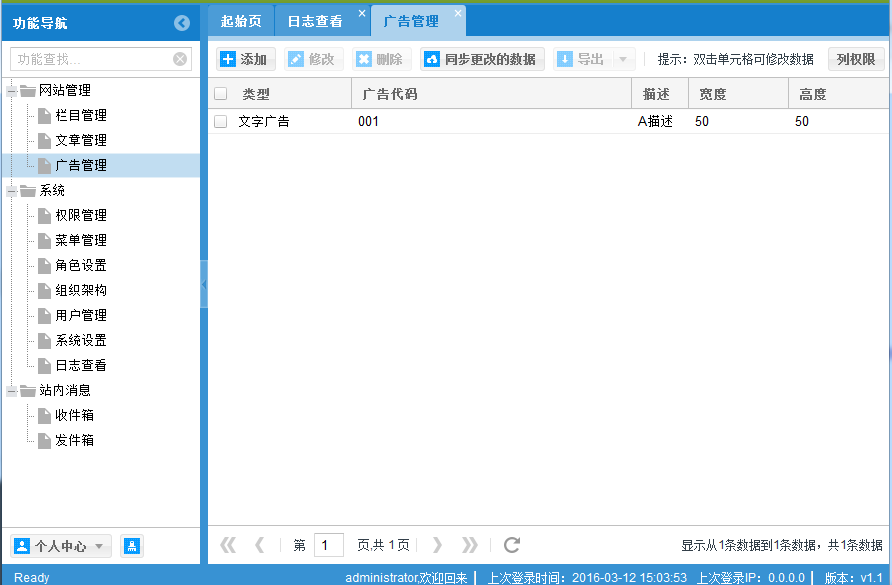Click the 删除 delete icon
This screenshot has height=585, width=892.
362,58
